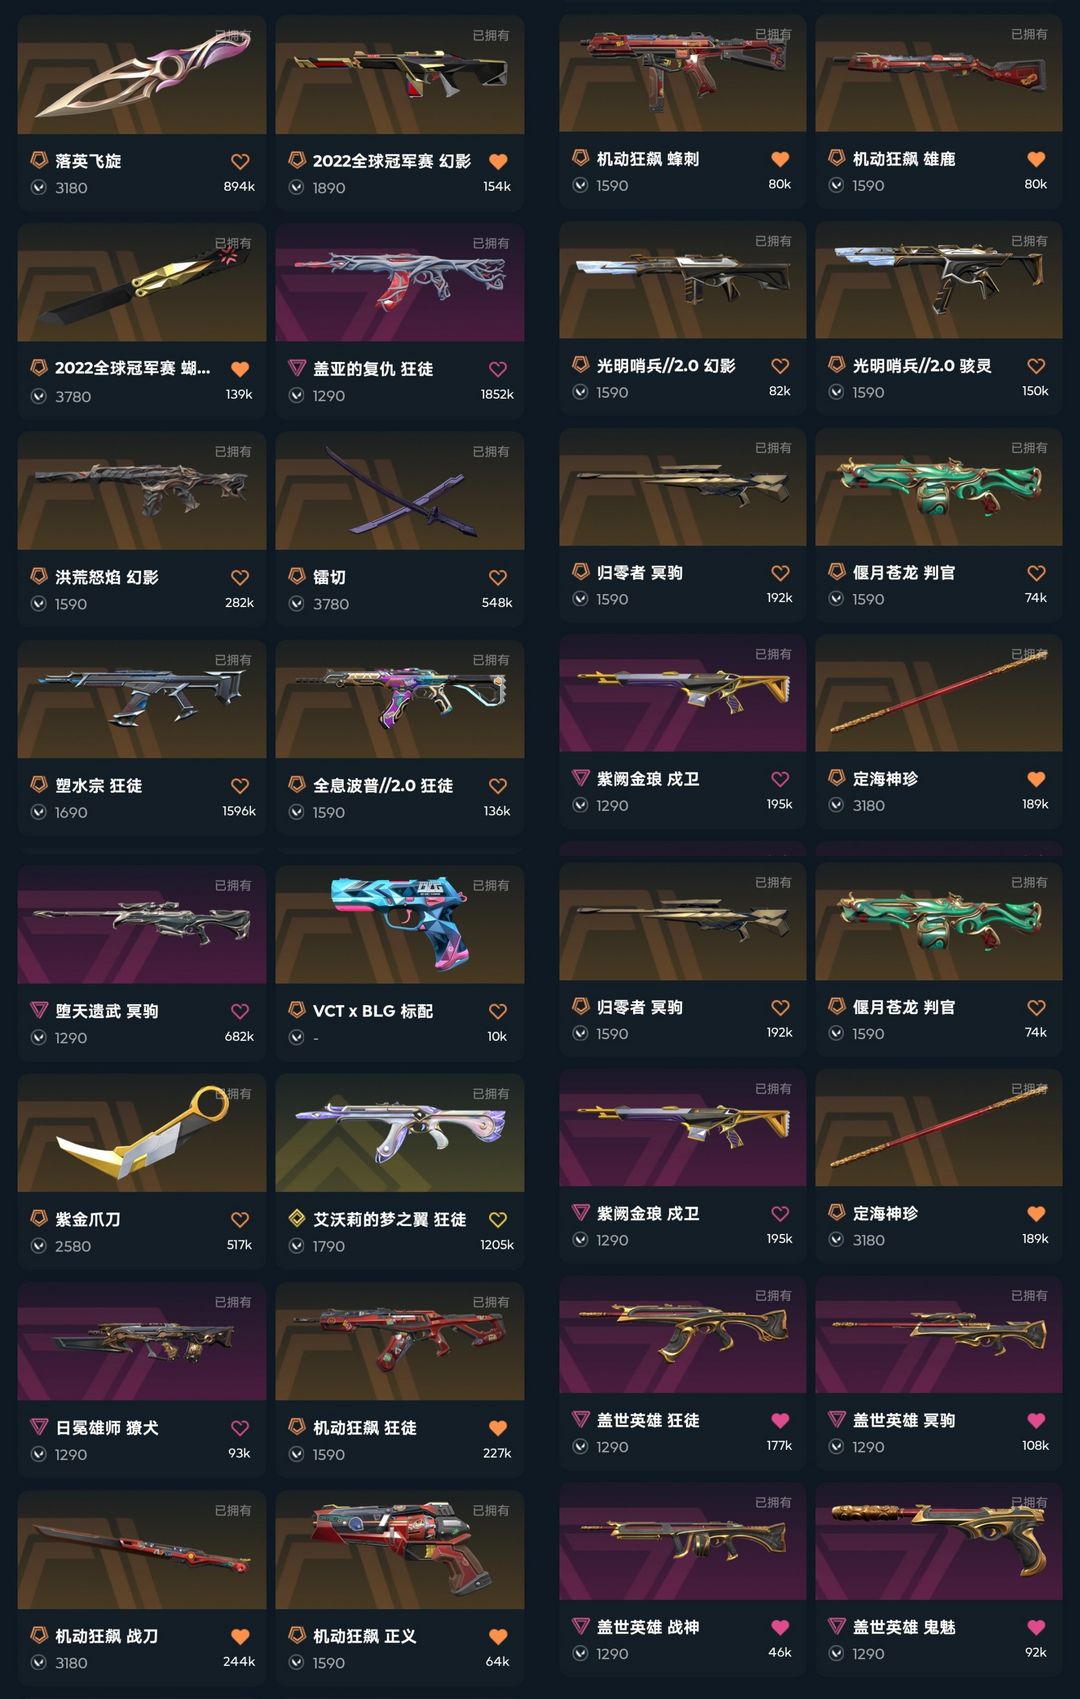Click the orange heart for 机动狂飙 战刀

coord(240,1636)
